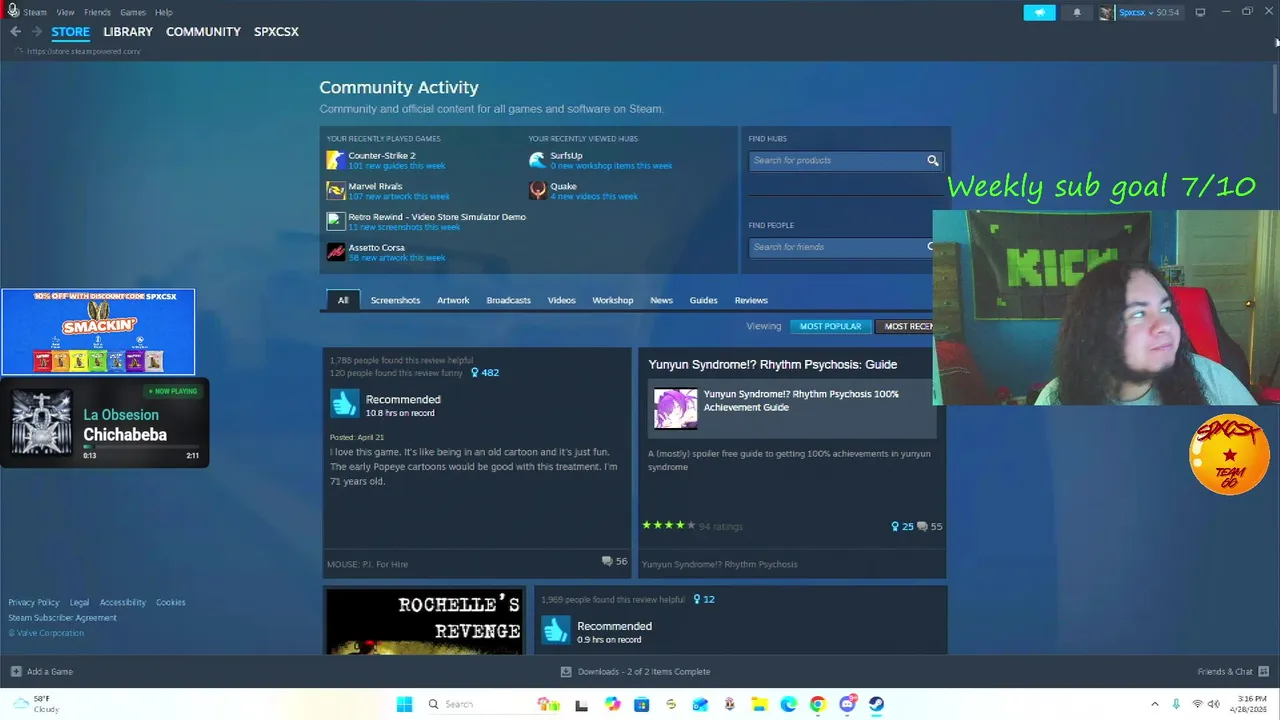Click the Counter-Strike 2 game icon
The height and width of the screenshot is (720, 1280).
click(336, 160)
